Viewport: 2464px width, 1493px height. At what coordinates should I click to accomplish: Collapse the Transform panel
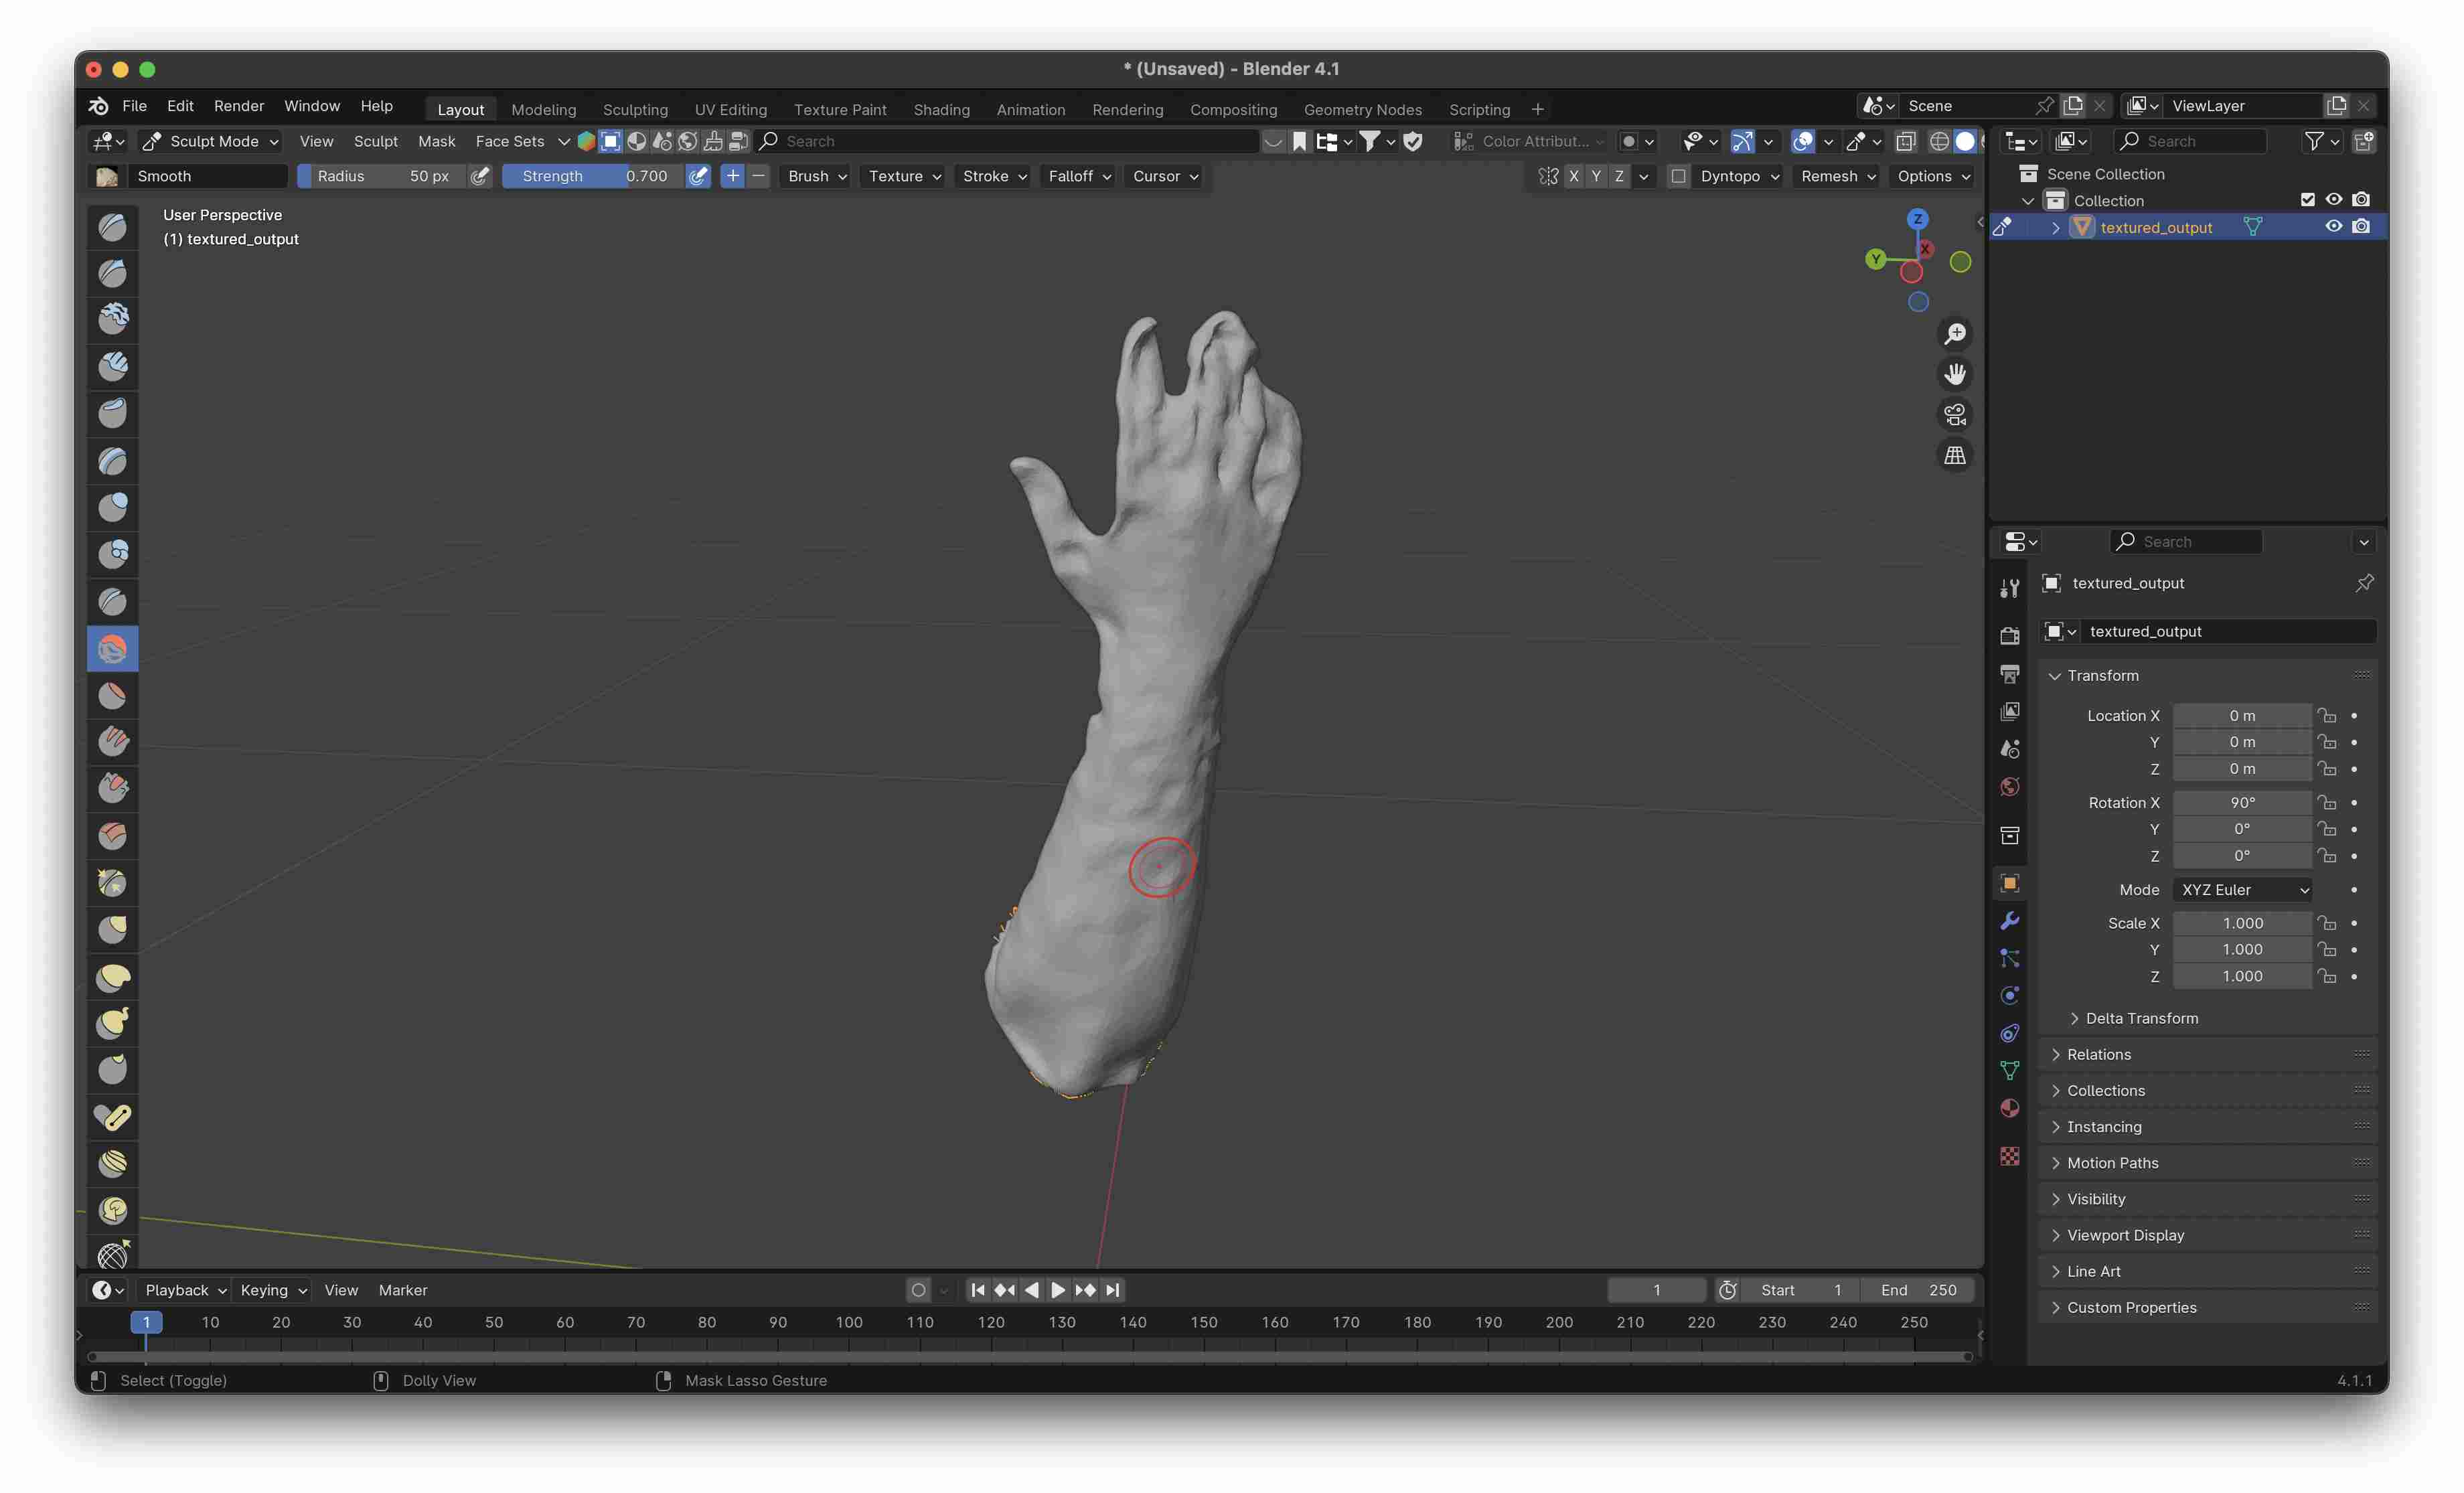[x=2208, y=676]
